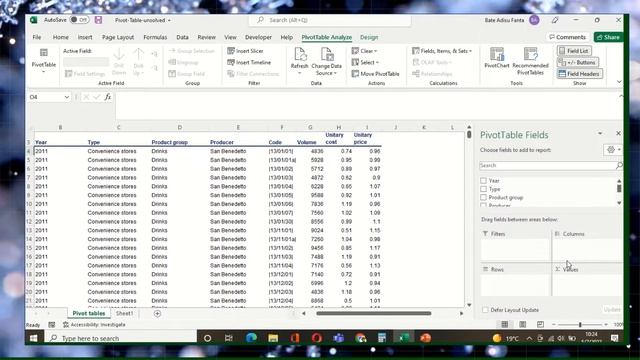Toggle the AutoSave switch
Viewport: 640px width, 360px height.
tap(79, 20)
